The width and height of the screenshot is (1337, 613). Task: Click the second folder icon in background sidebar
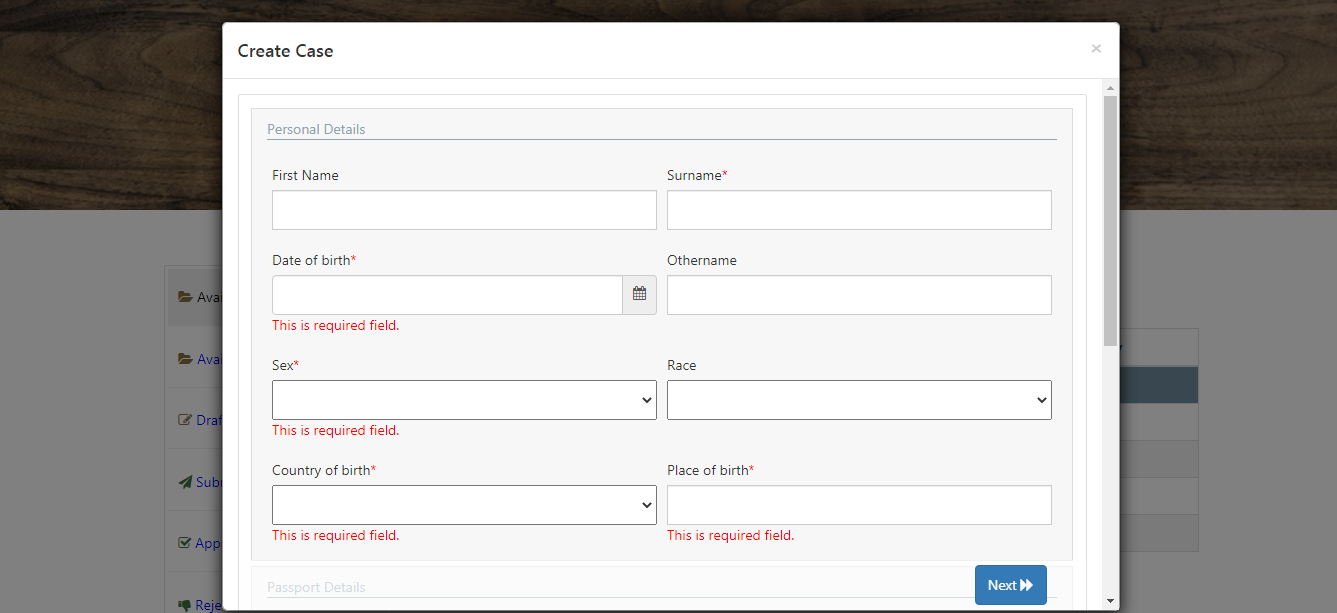(185, 359)
